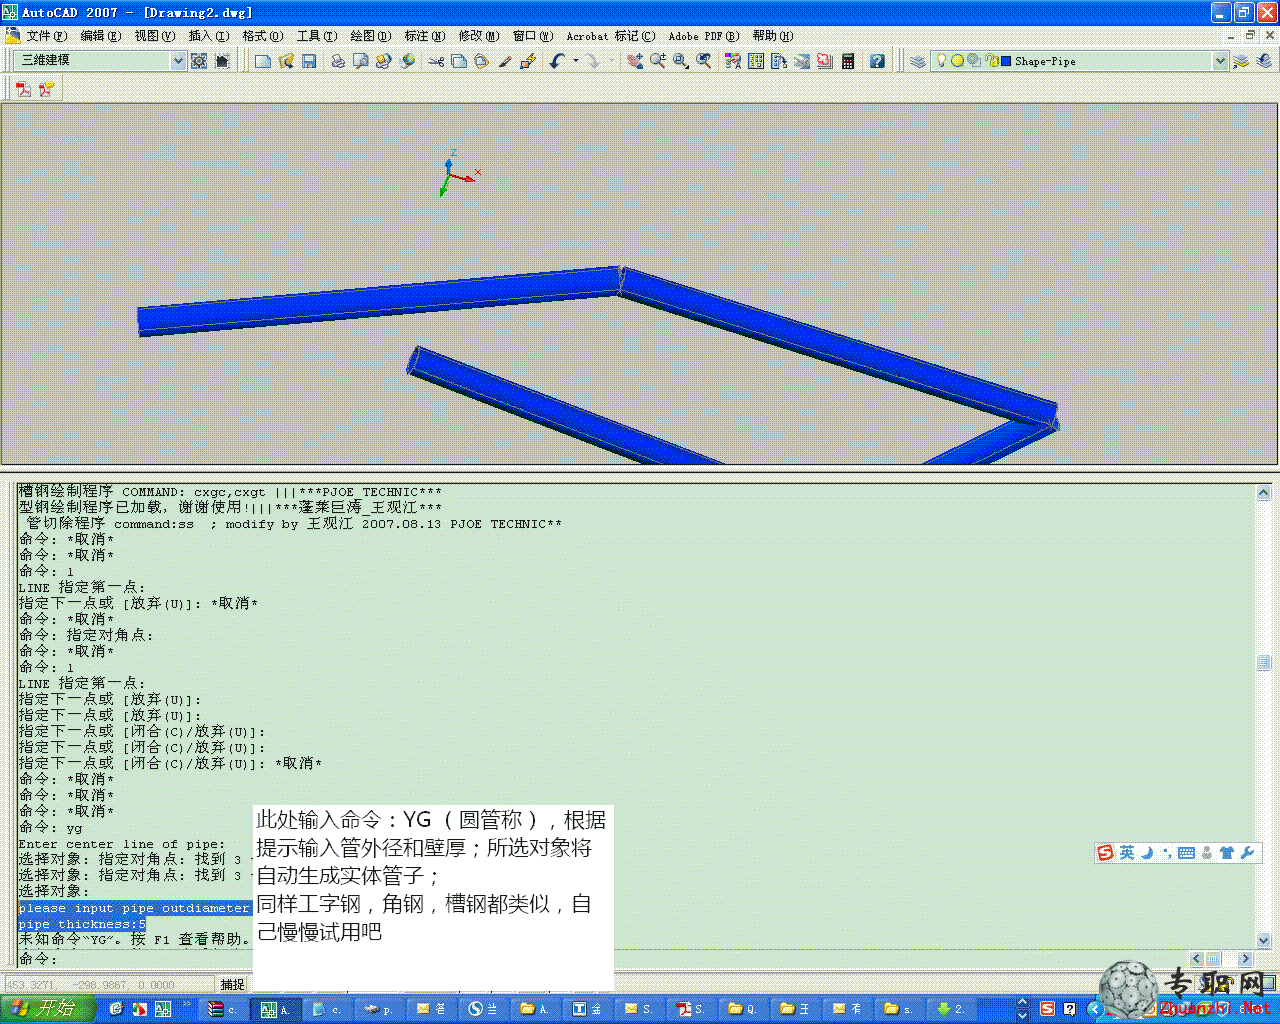
Task: Open 修改 menu
Action: 478,36
